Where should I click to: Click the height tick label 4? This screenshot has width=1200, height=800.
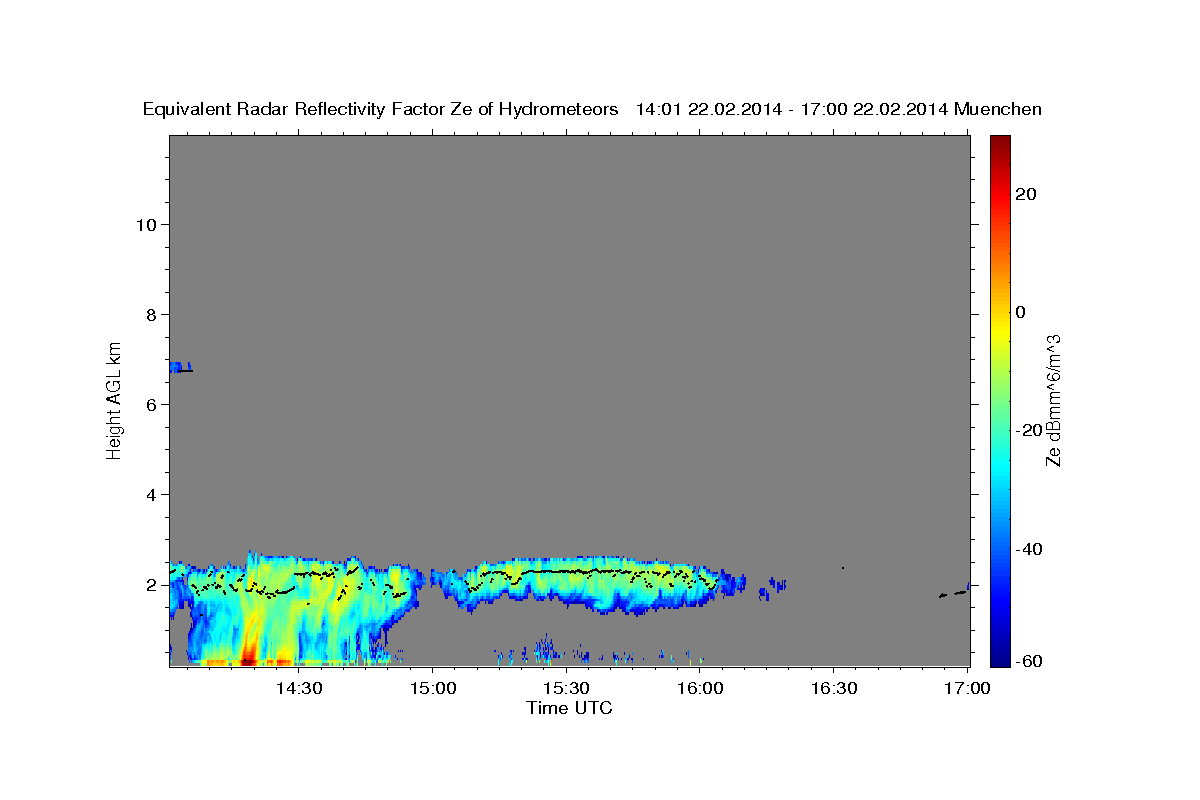pyautogui.click(x=152, y=494)
